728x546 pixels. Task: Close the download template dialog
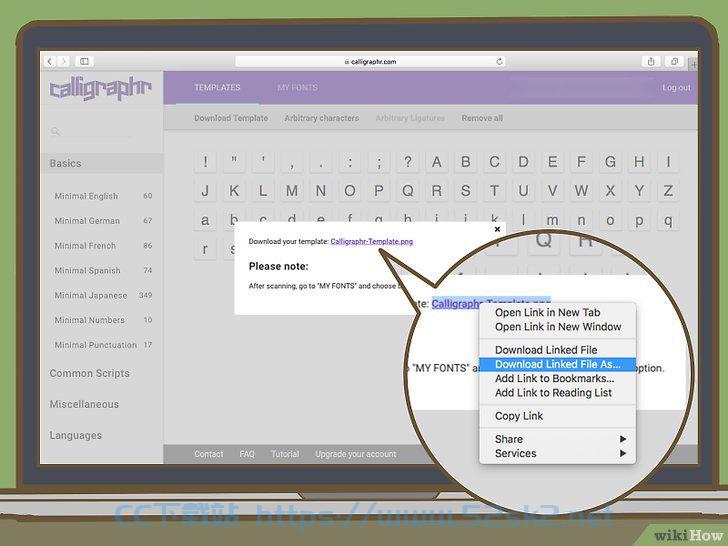click(x=497, y=229)
